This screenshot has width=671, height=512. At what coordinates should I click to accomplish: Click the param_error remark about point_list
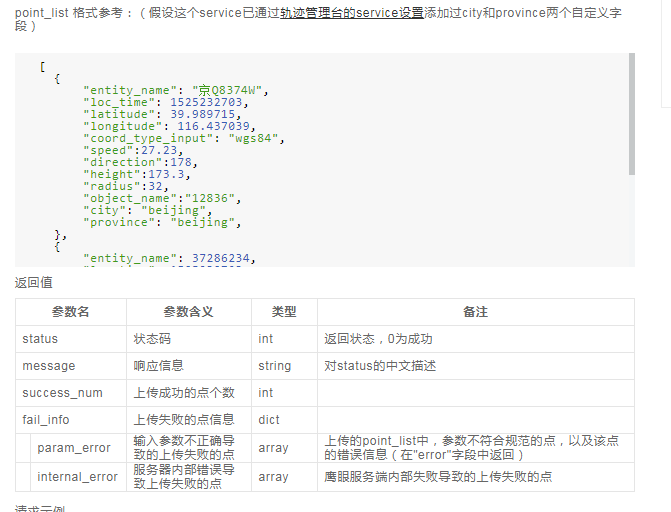coord(476,448)
